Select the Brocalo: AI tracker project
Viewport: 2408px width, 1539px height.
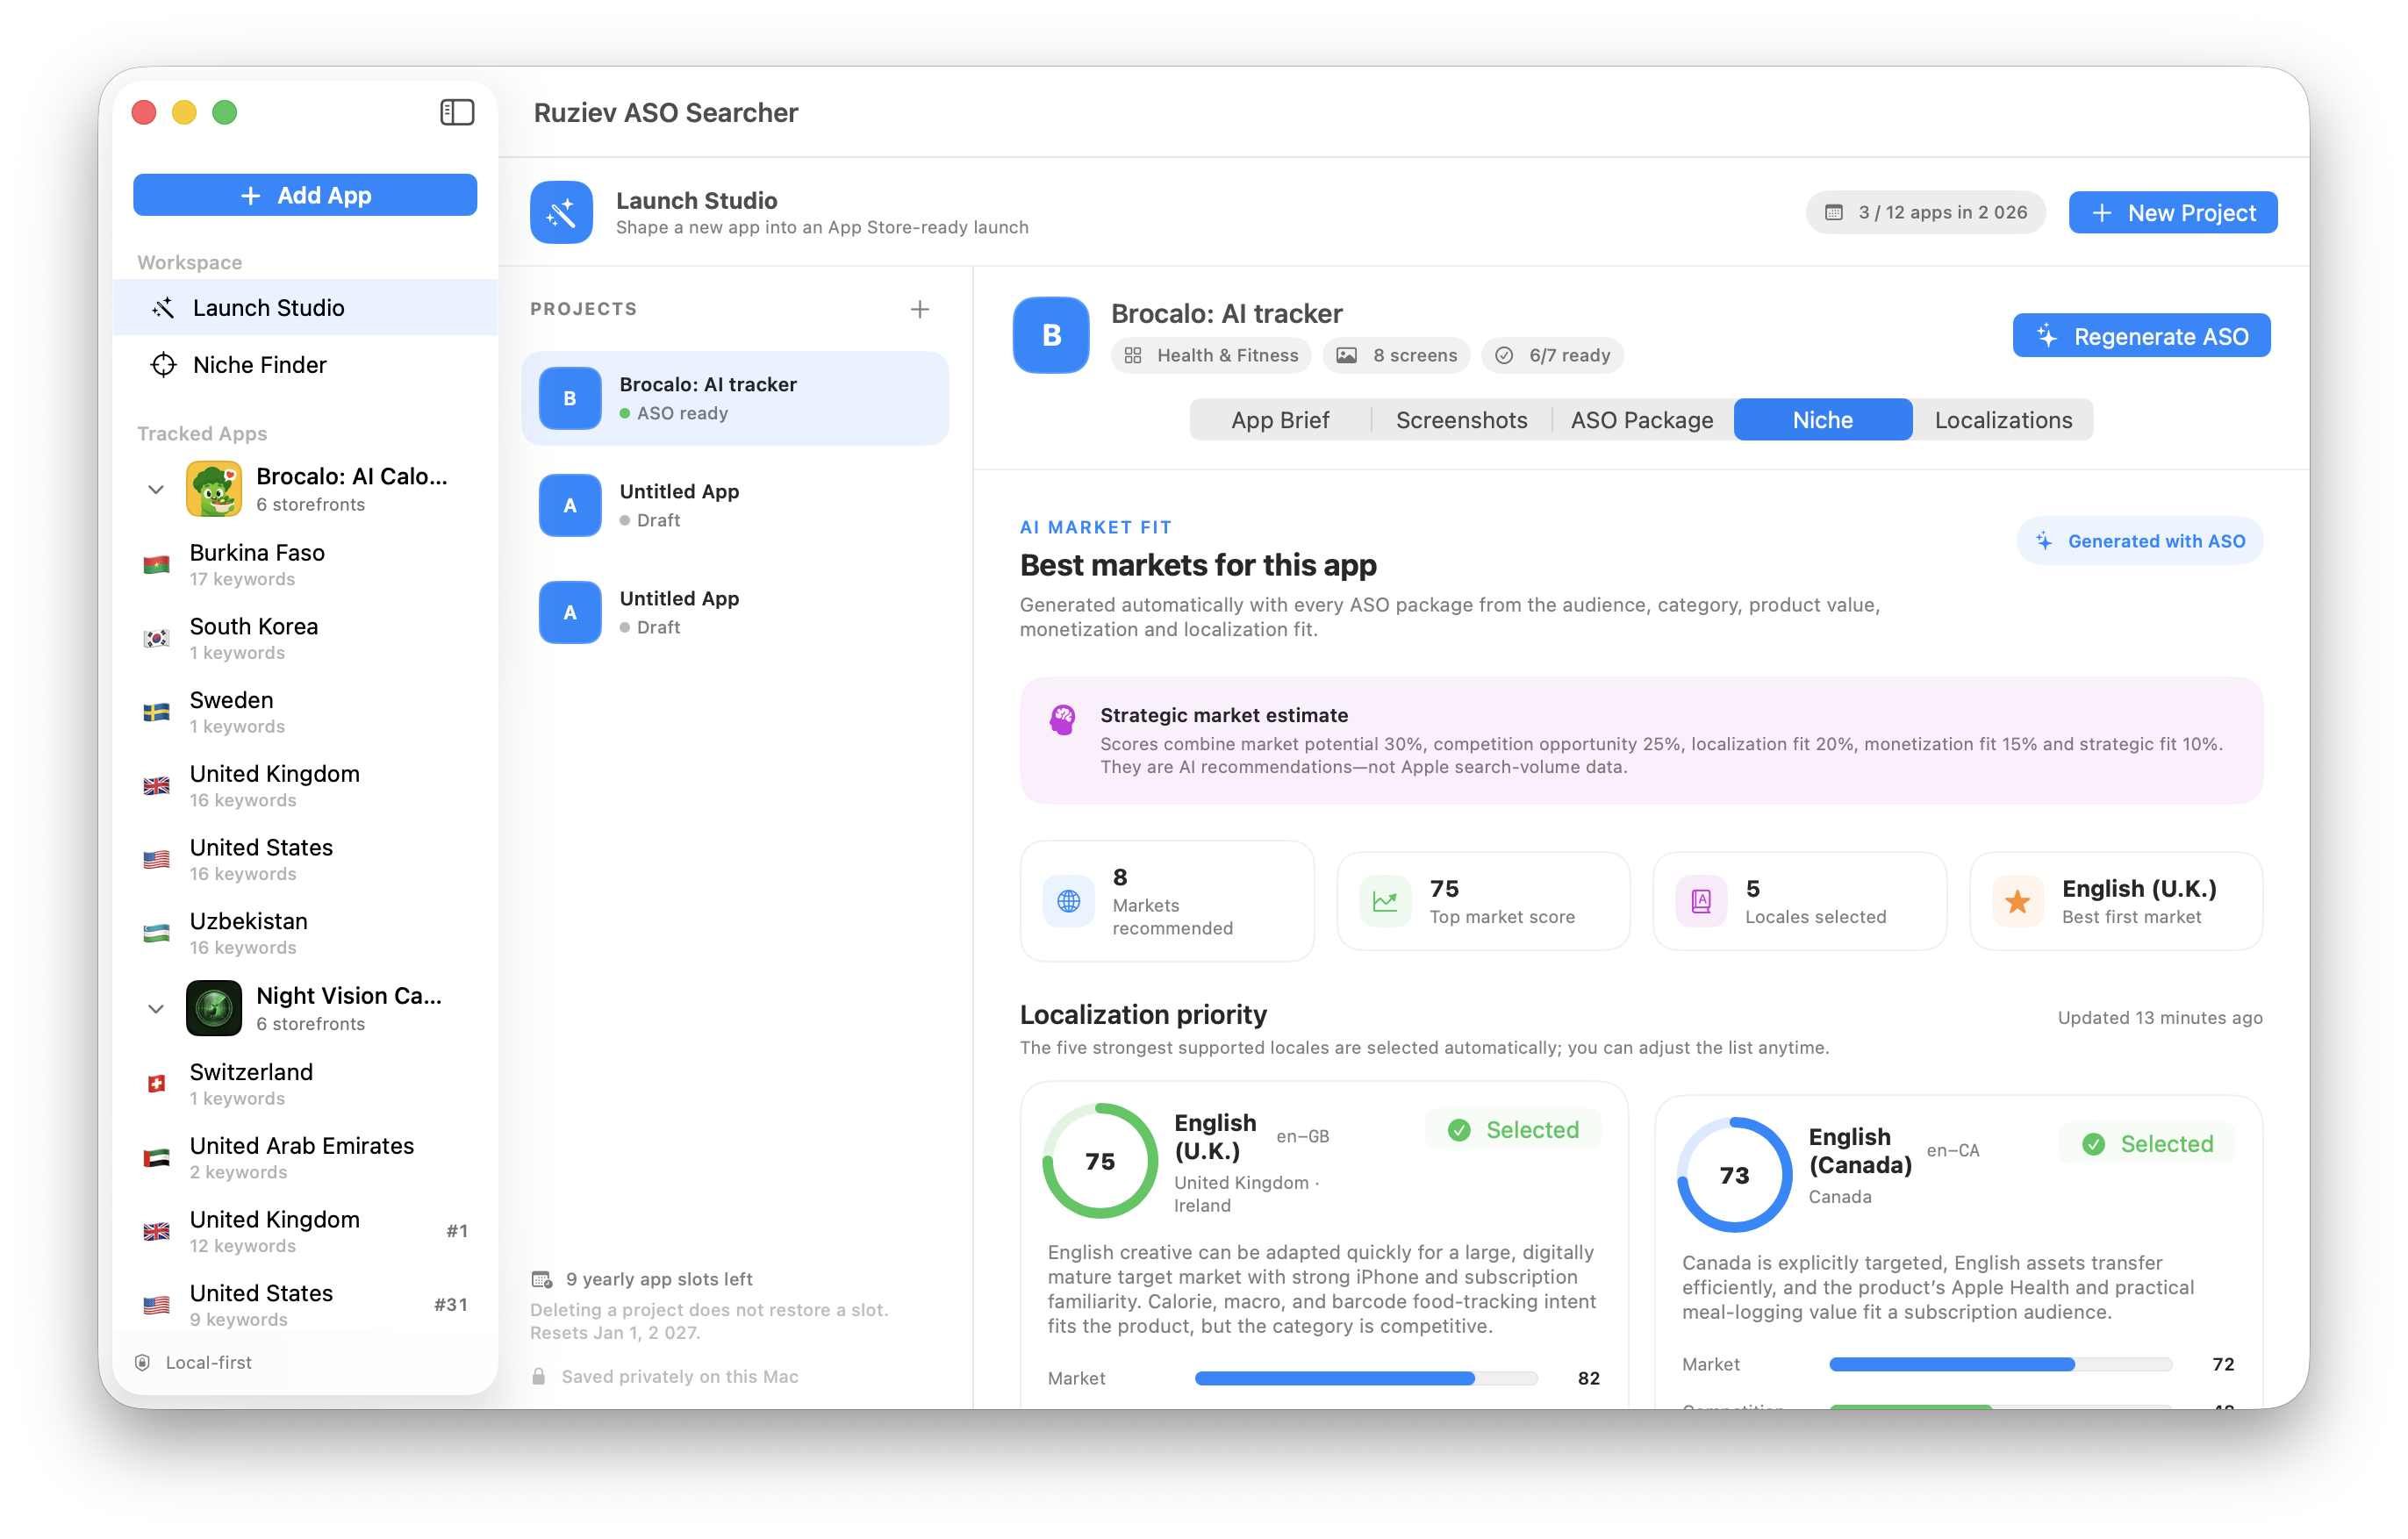(735, 398)
